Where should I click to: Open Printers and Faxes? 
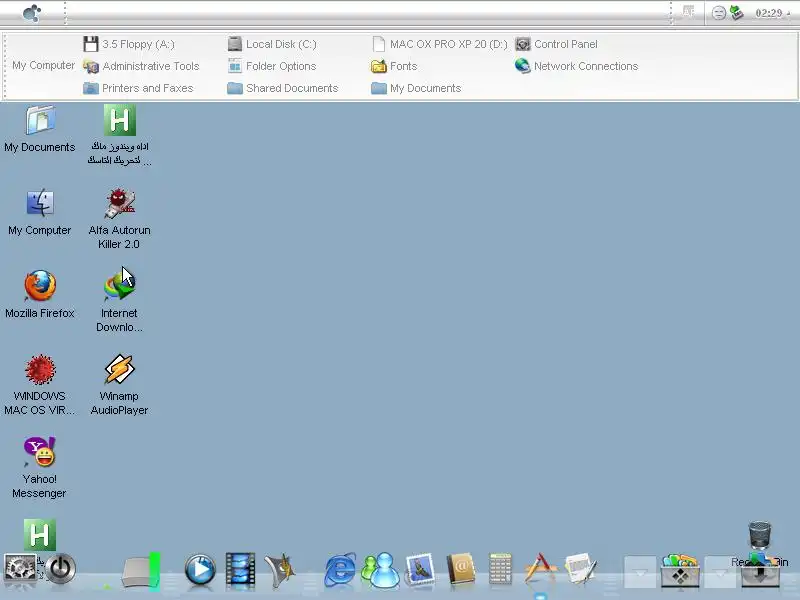click(138, 88)
